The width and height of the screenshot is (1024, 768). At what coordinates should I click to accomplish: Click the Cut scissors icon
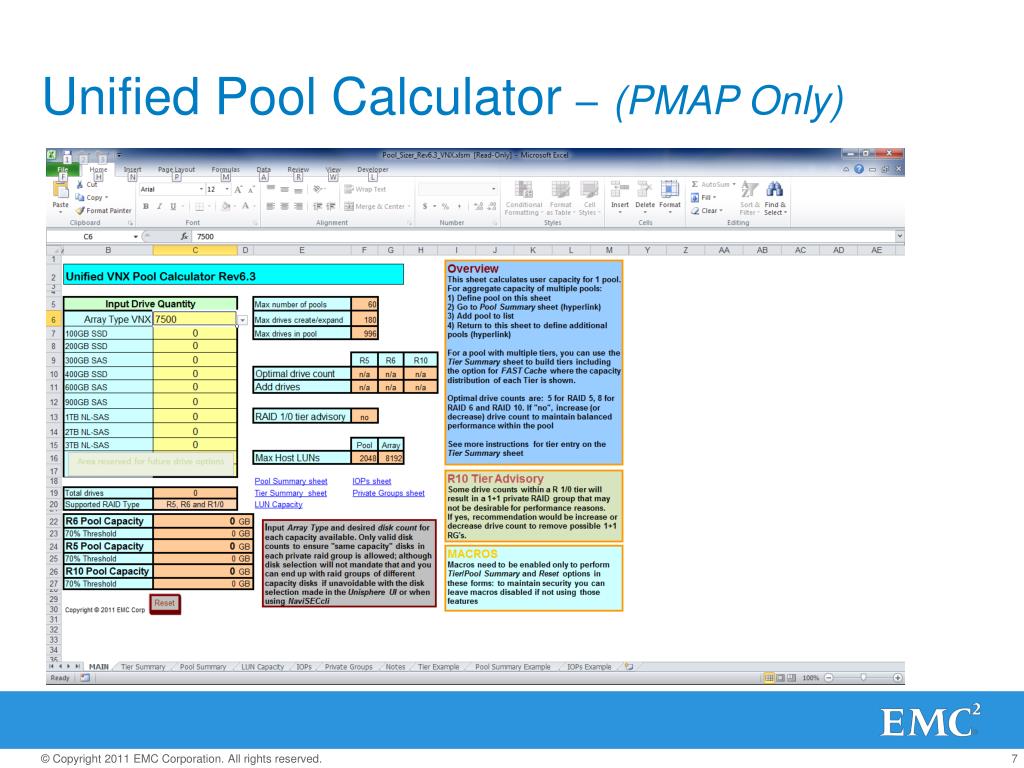pyautogui.click(x=80, y=185)
